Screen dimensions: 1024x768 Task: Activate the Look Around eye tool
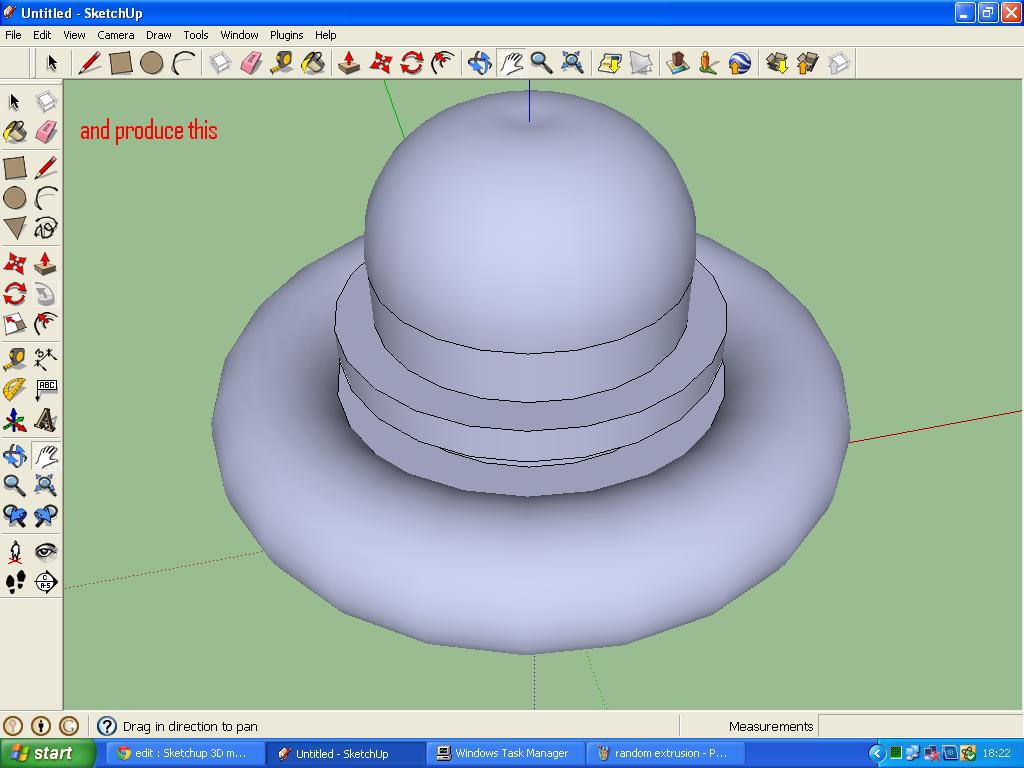click(45, 551)
